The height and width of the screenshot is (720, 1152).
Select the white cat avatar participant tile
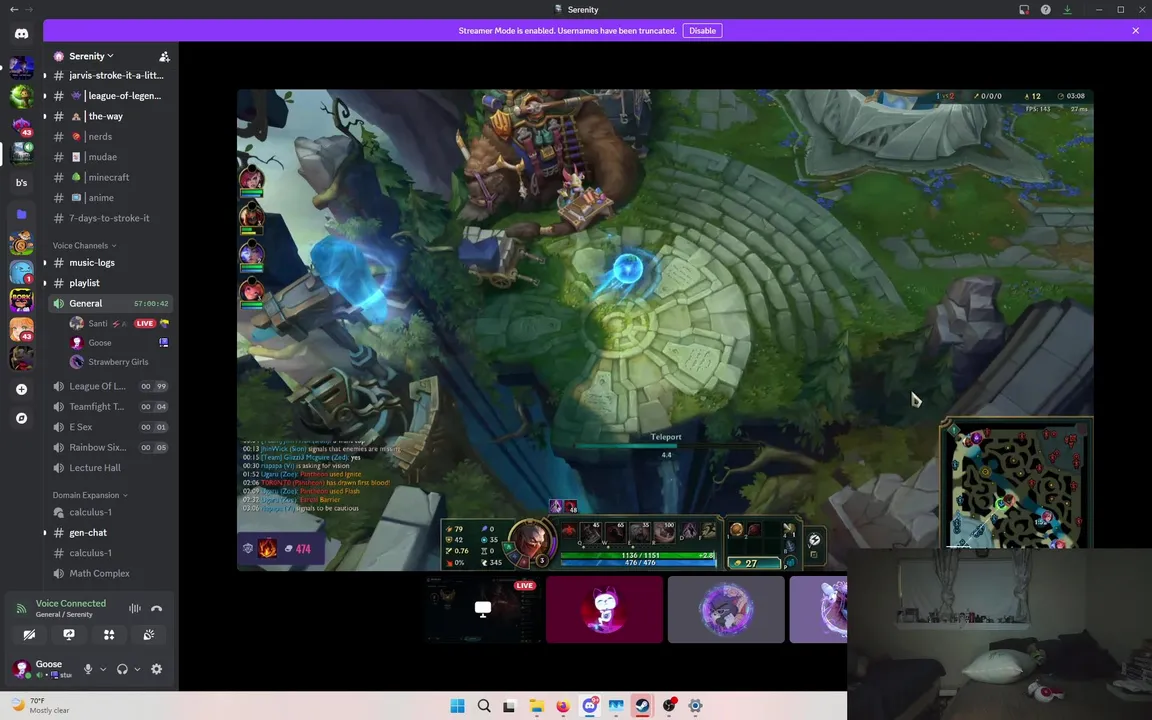point(604,609)
